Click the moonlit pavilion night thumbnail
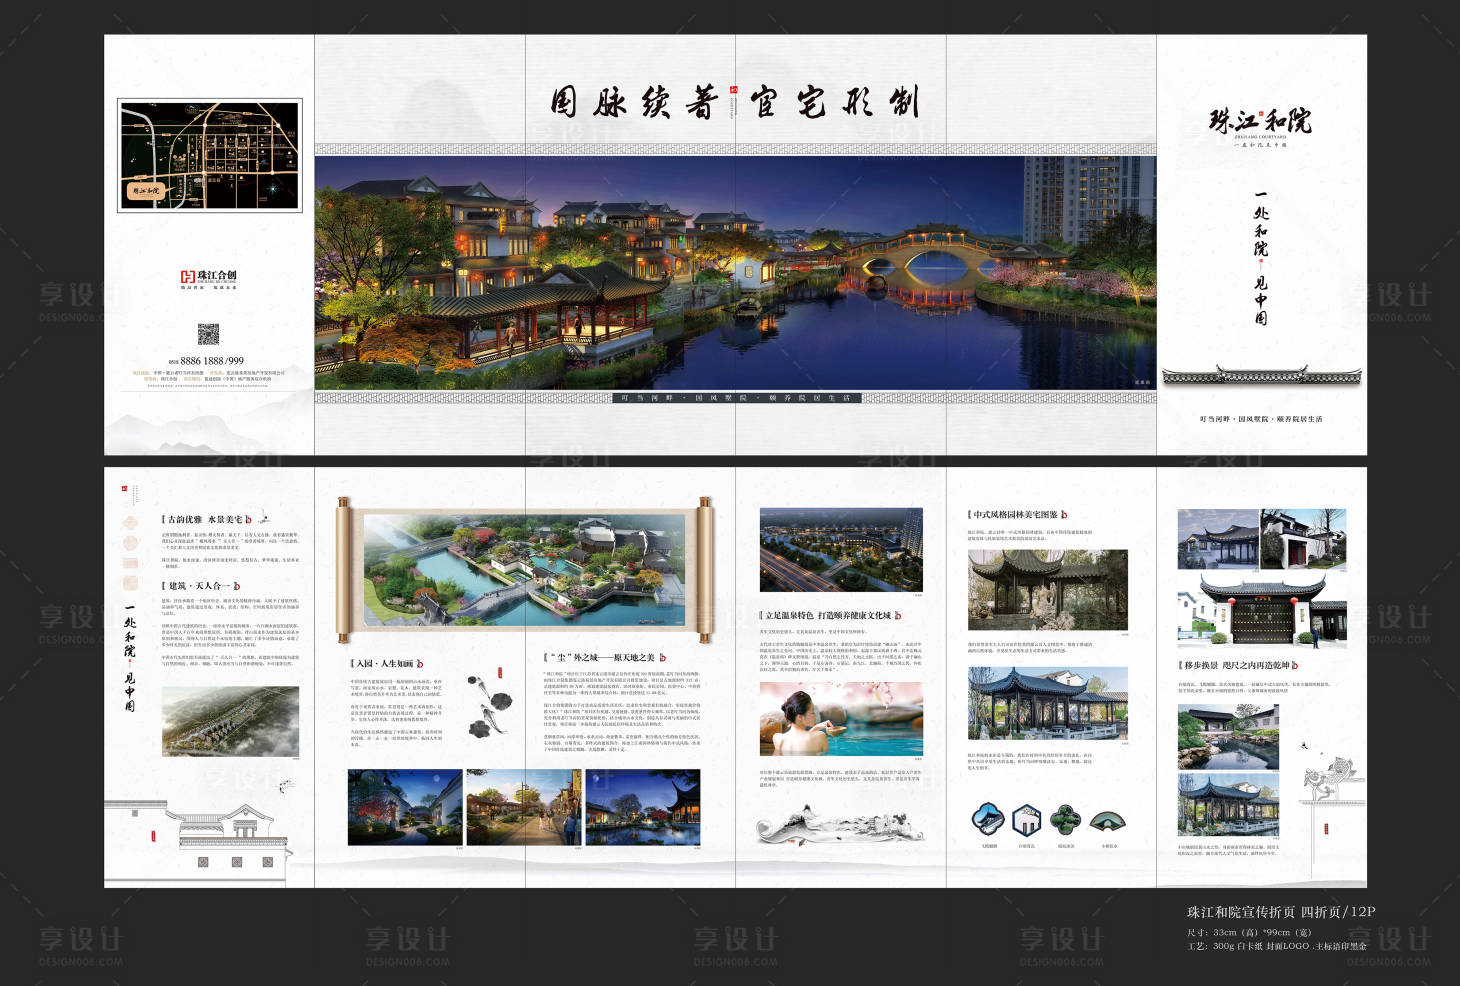 tap(643, 807)
